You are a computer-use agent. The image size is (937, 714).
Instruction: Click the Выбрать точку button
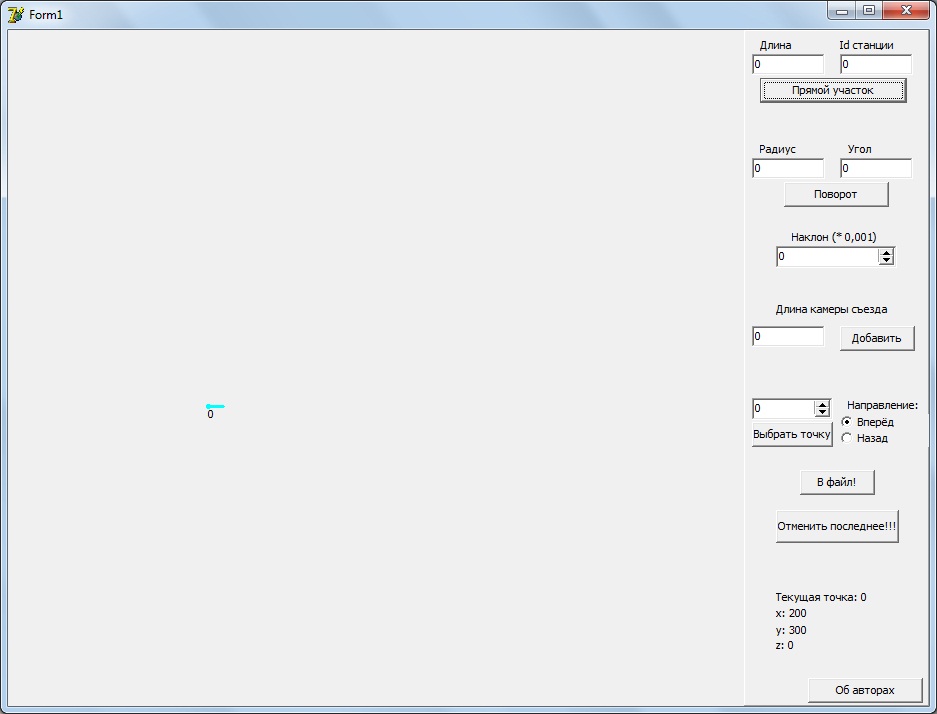coord(791,435)
